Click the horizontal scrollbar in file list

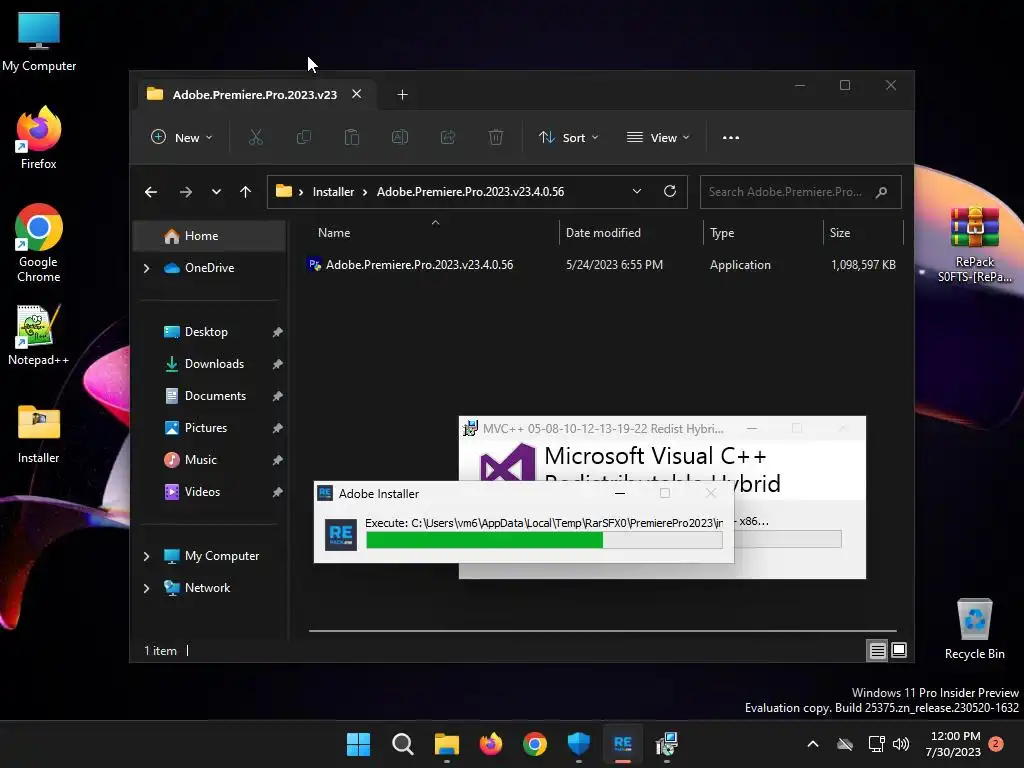(x=602, y=631)
